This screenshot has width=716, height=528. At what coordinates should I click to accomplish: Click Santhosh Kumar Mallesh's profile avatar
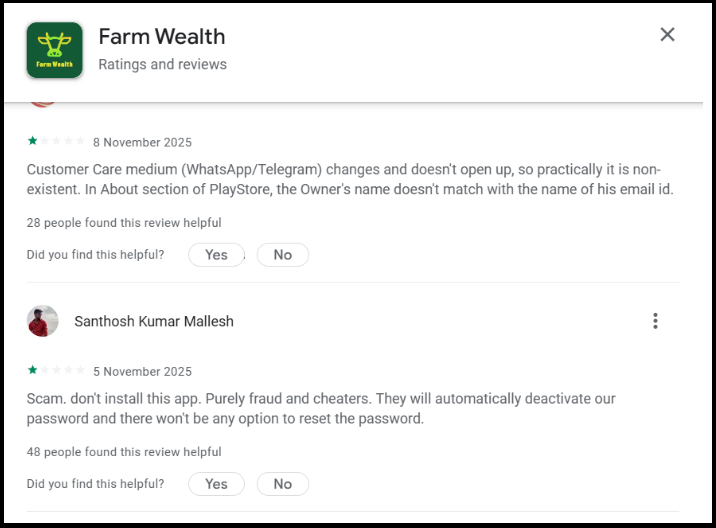click(43, 321)
